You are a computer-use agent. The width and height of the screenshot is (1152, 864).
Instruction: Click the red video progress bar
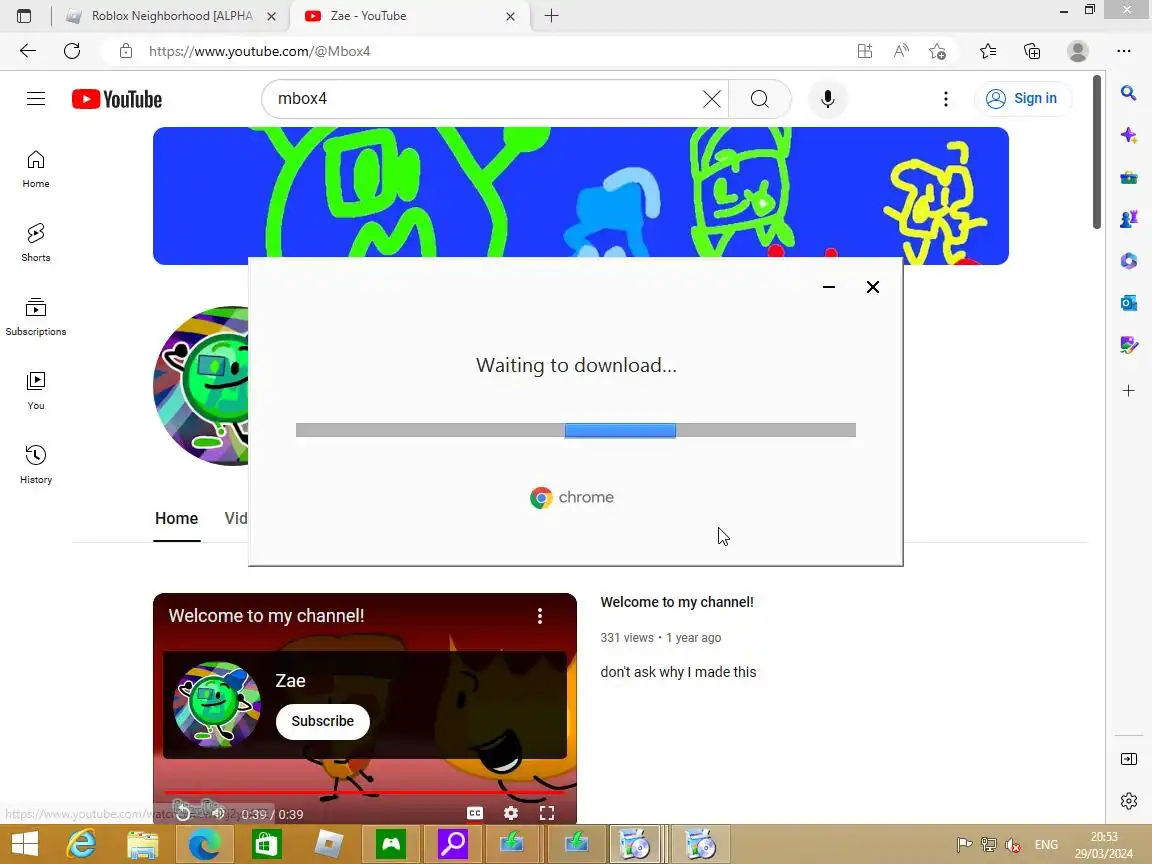click(x=365, y=792)
